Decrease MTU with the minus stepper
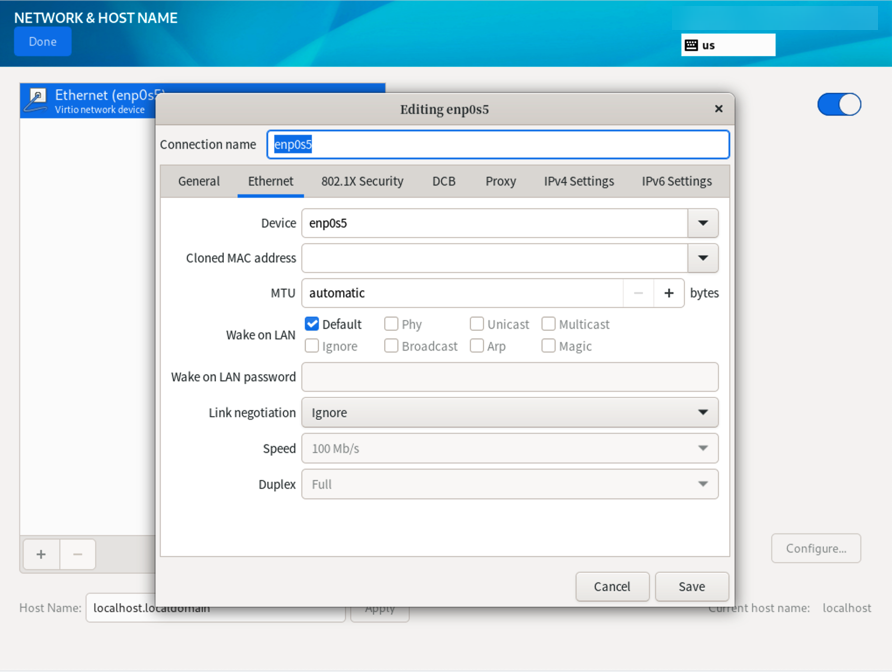892x672 pixels. point(638,293)
